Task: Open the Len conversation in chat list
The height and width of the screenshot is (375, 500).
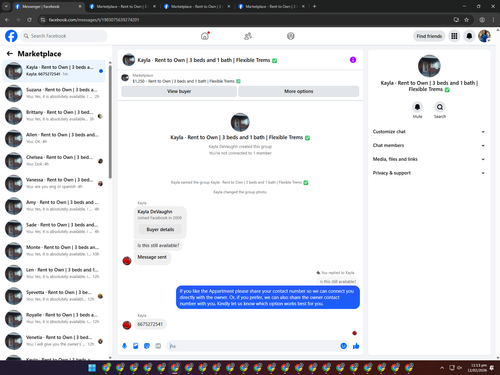Action: pos(54,273)
